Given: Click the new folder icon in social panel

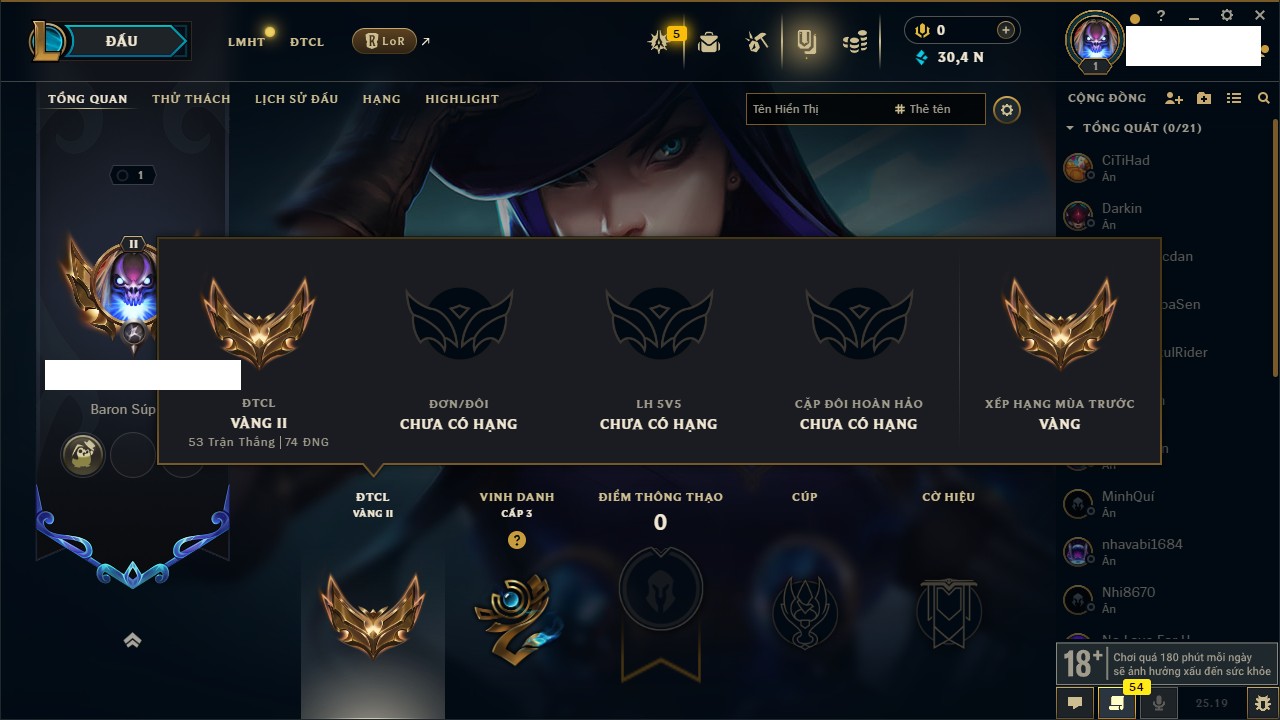Looking at the screenshot, I should pyautogui.click(x=1204, y=98).
